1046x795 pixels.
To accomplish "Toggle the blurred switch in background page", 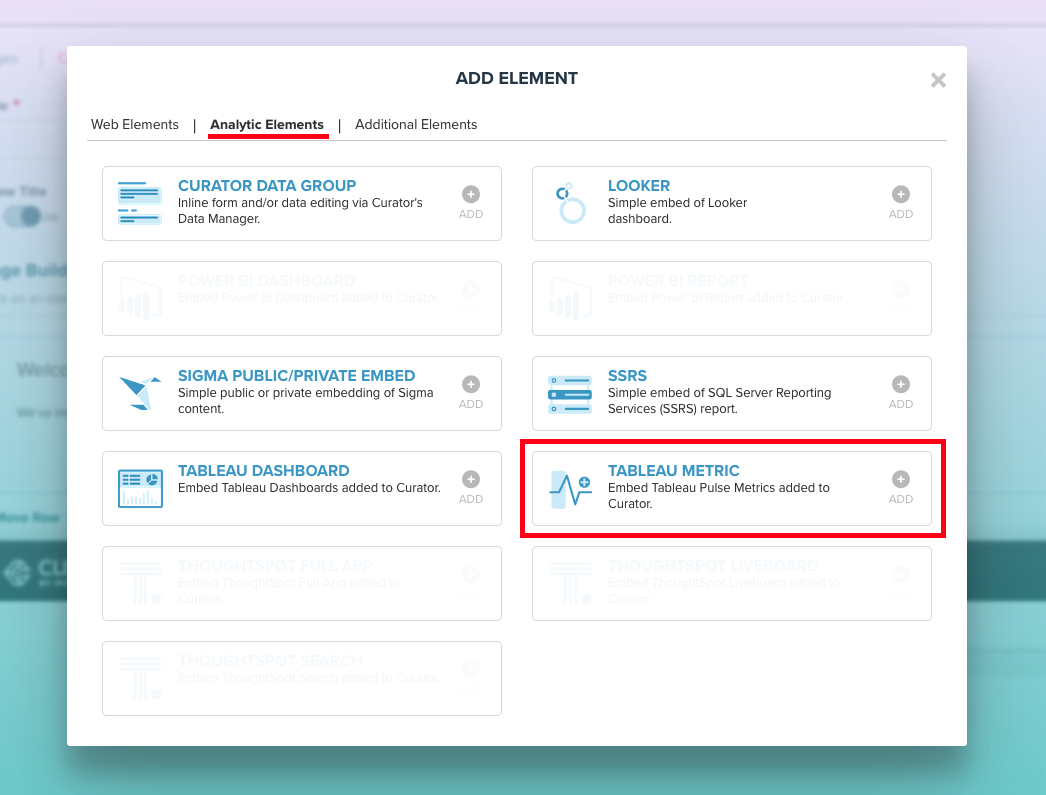I will coord(23,216).
